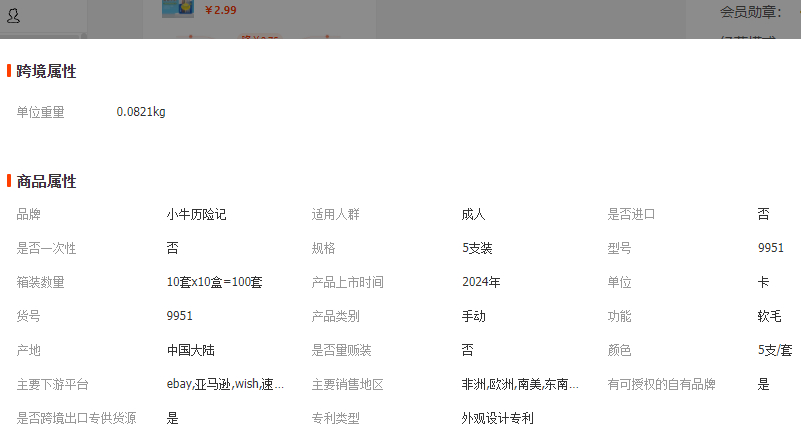Select model number 9951 beside 型号
This screenshot has height=426, width=801.
point(771,248)
